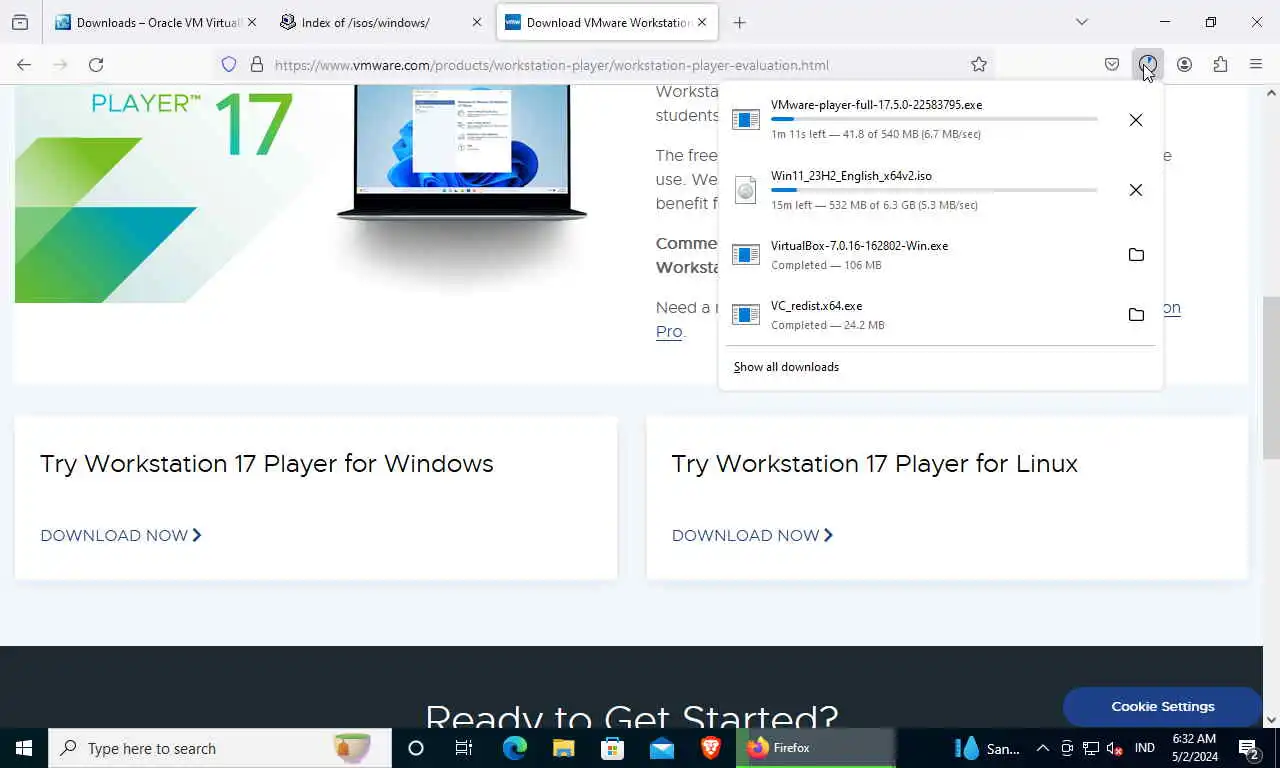
Task: Save page to Pocket
Action: (x=1112, y=64)
